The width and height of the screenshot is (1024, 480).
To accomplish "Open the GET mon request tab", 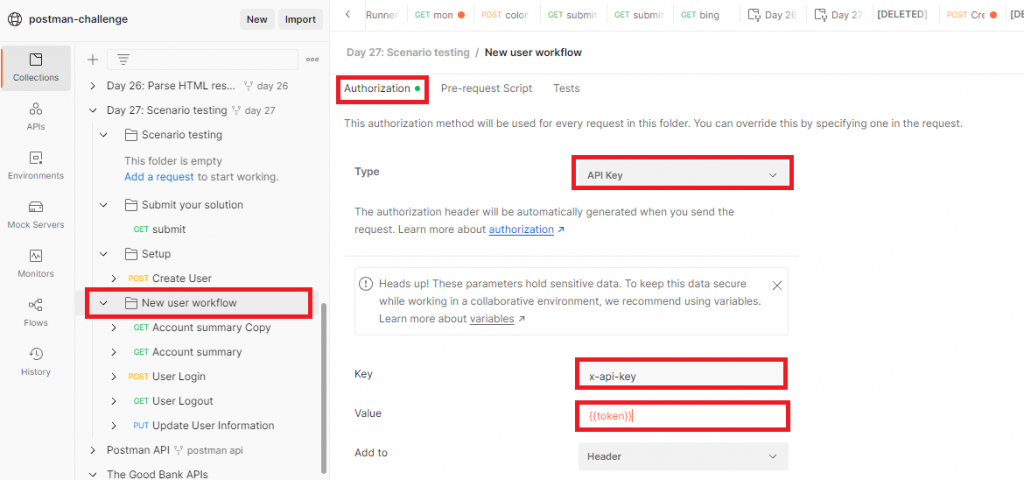I will [x=440, y=14].
